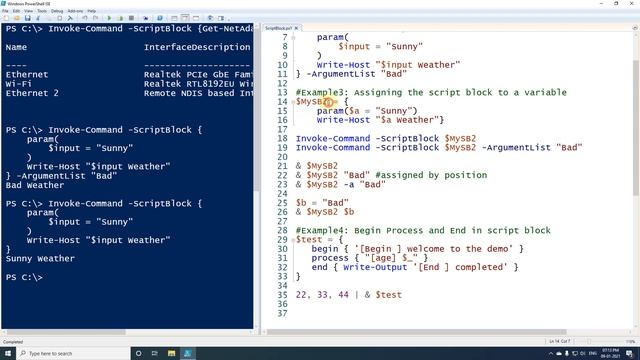Click '& $MySB2 -a "Bad"' on line 23
Image resolution: width=640 pixels, height=360 pixels.
[x=340, y=184]
